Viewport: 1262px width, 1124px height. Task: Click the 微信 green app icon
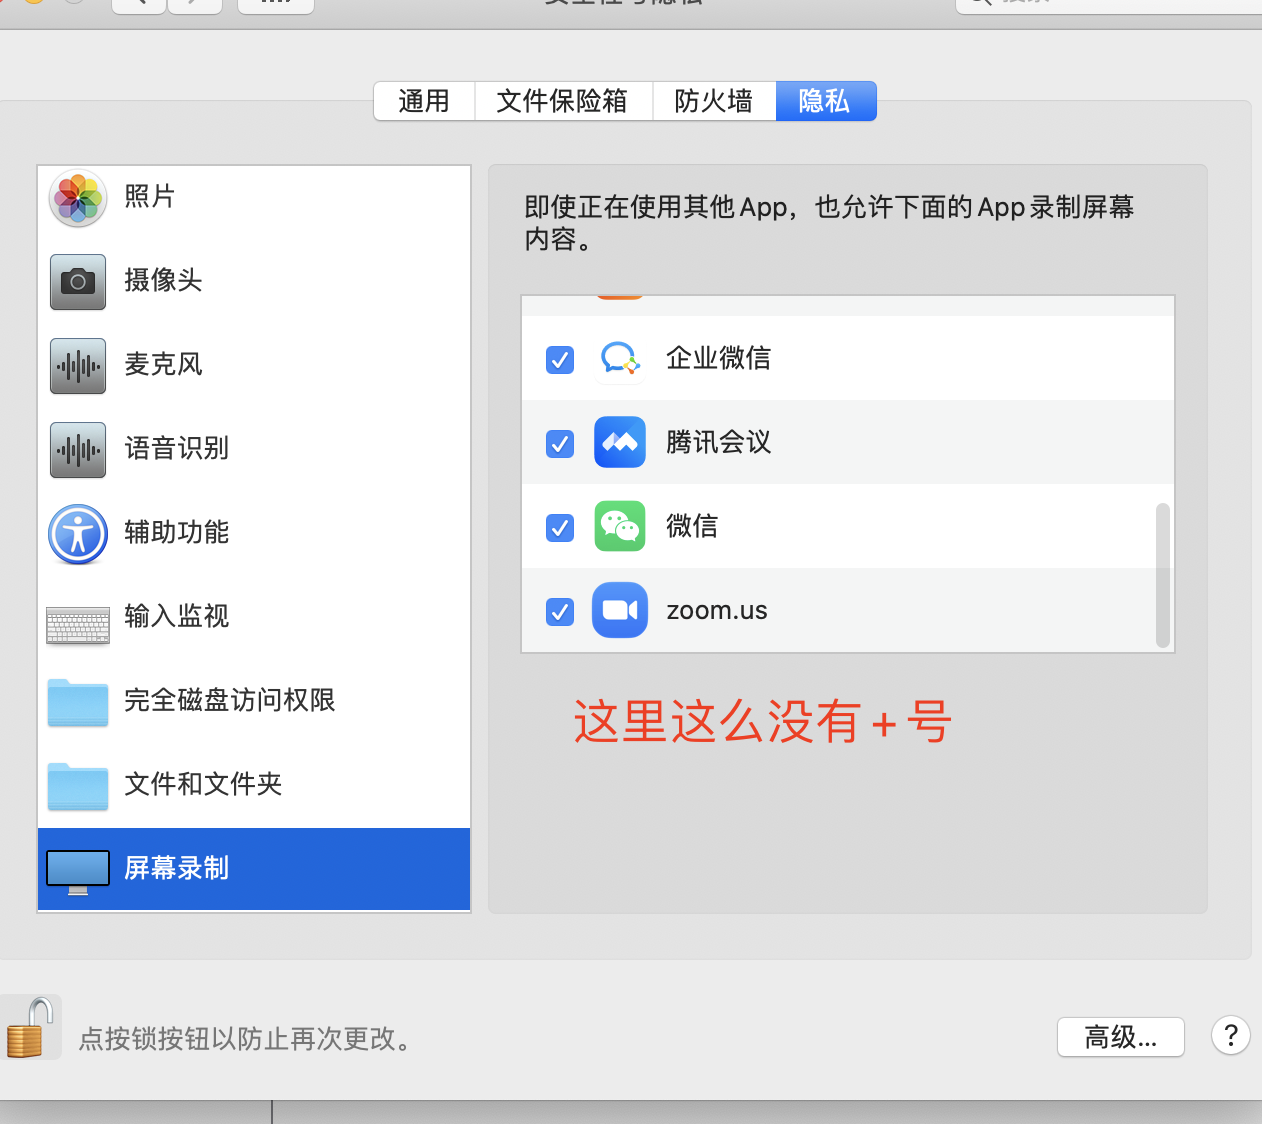(620, 527)
